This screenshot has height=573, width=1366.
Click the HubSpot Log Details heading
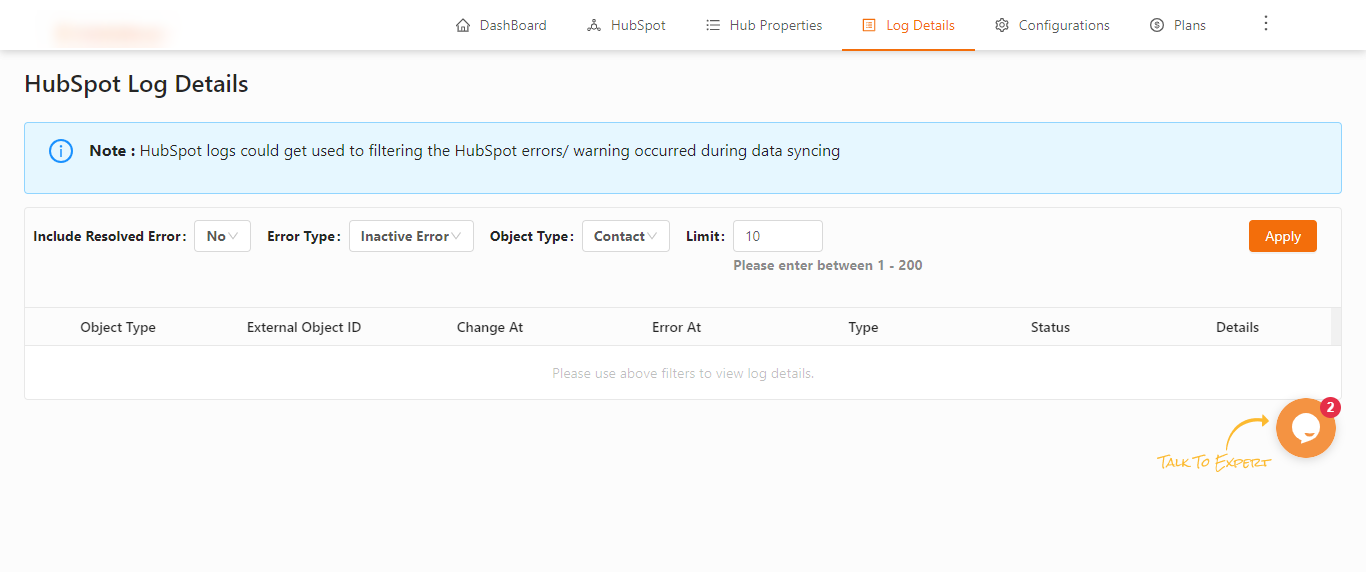(x=136, y=84)
